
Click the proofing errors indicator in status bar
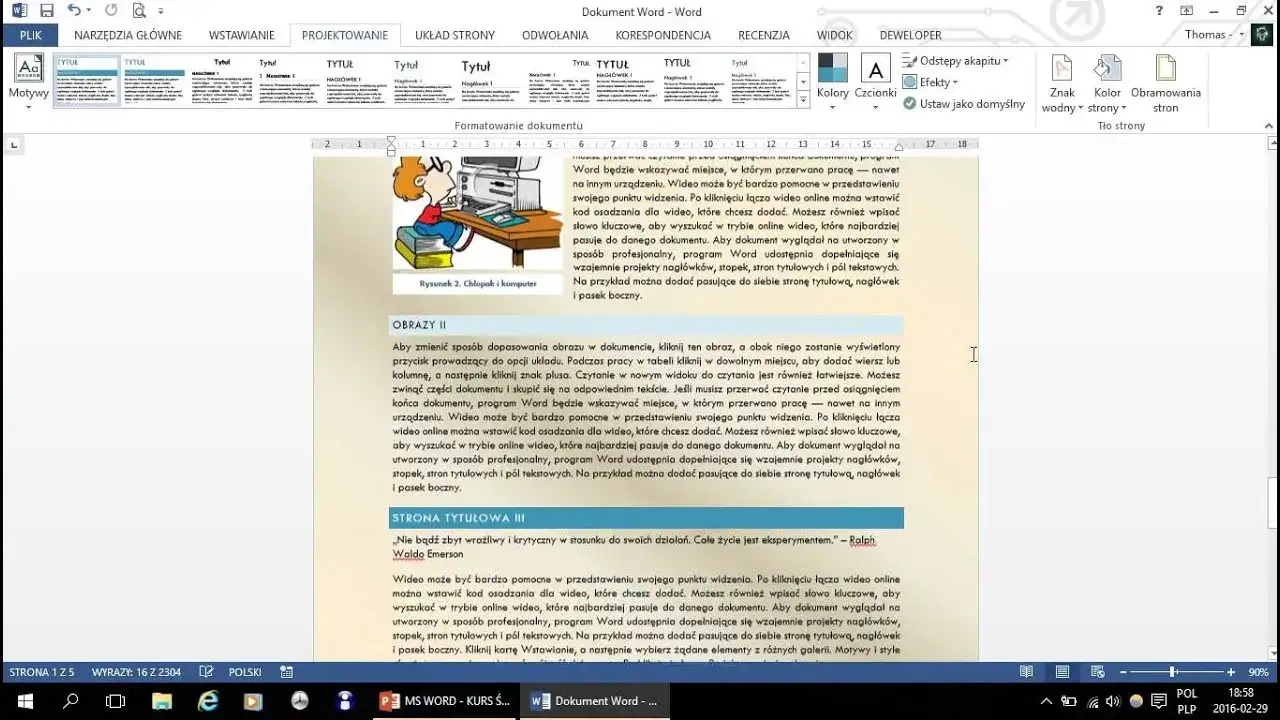205,671
